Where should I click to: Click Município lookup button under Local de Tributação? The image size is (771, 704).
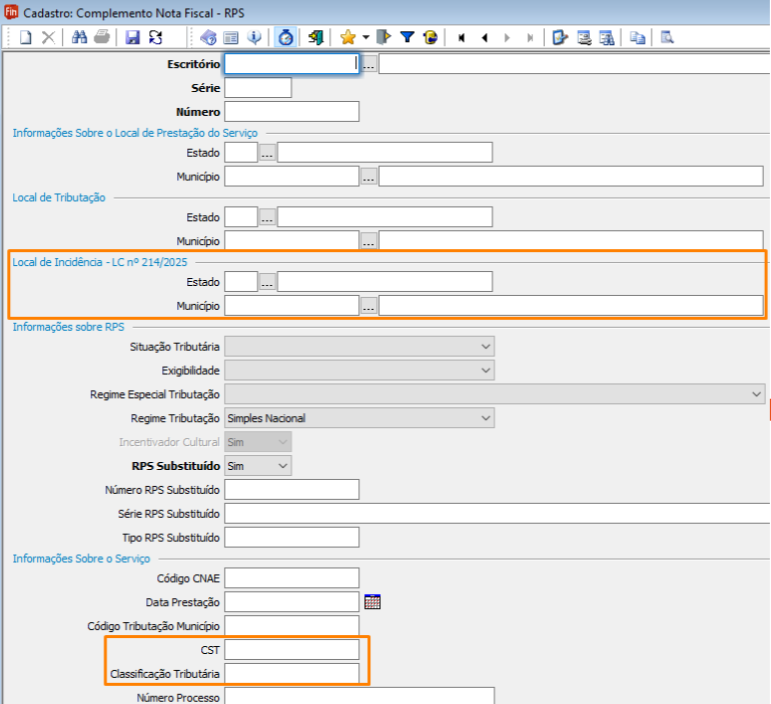369,241
